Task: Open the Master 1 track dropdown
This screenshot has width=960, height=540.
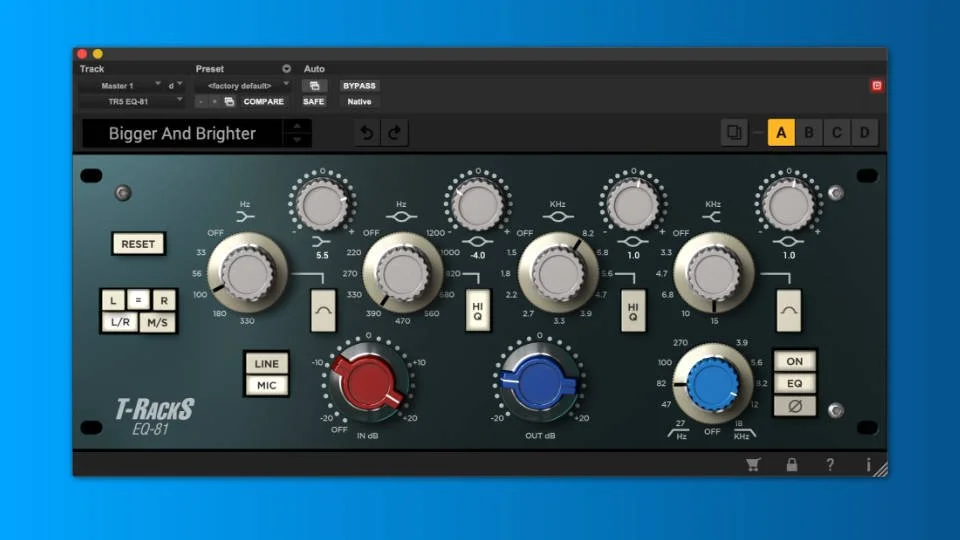Action: tap(121, 86)
